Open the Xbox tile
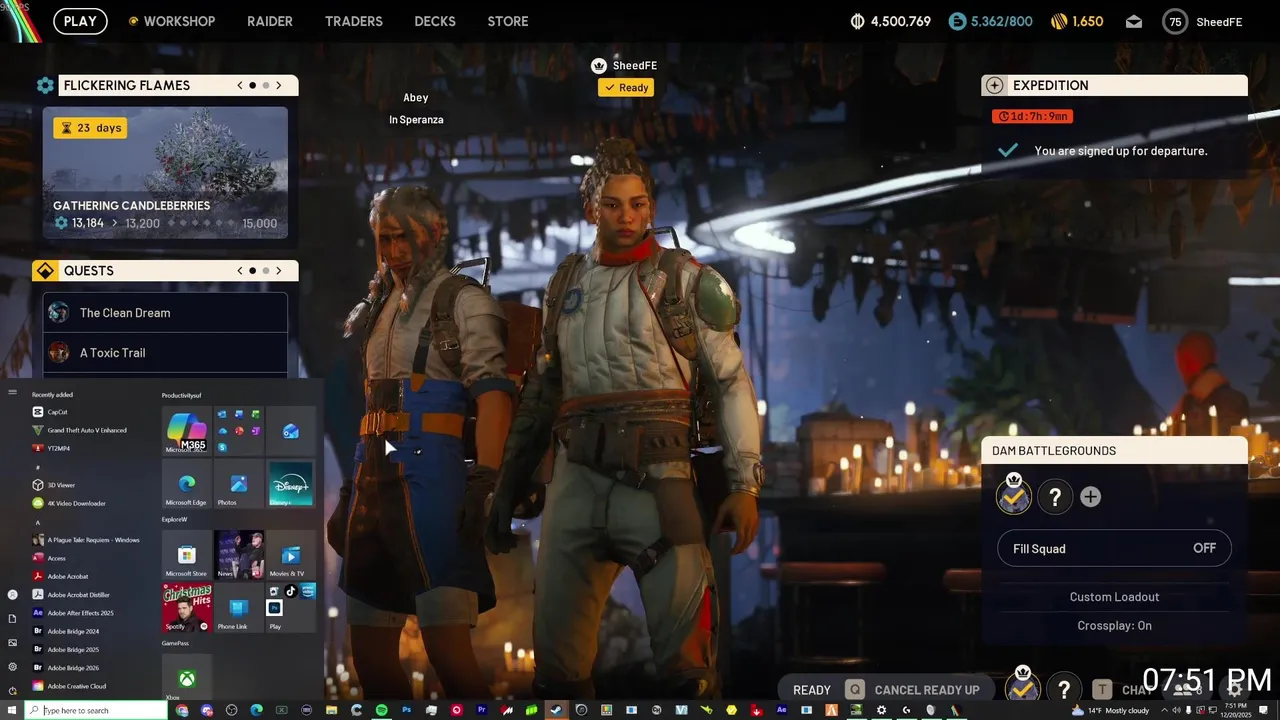This screenshot has height=720, width=1280. pos(186,679)
